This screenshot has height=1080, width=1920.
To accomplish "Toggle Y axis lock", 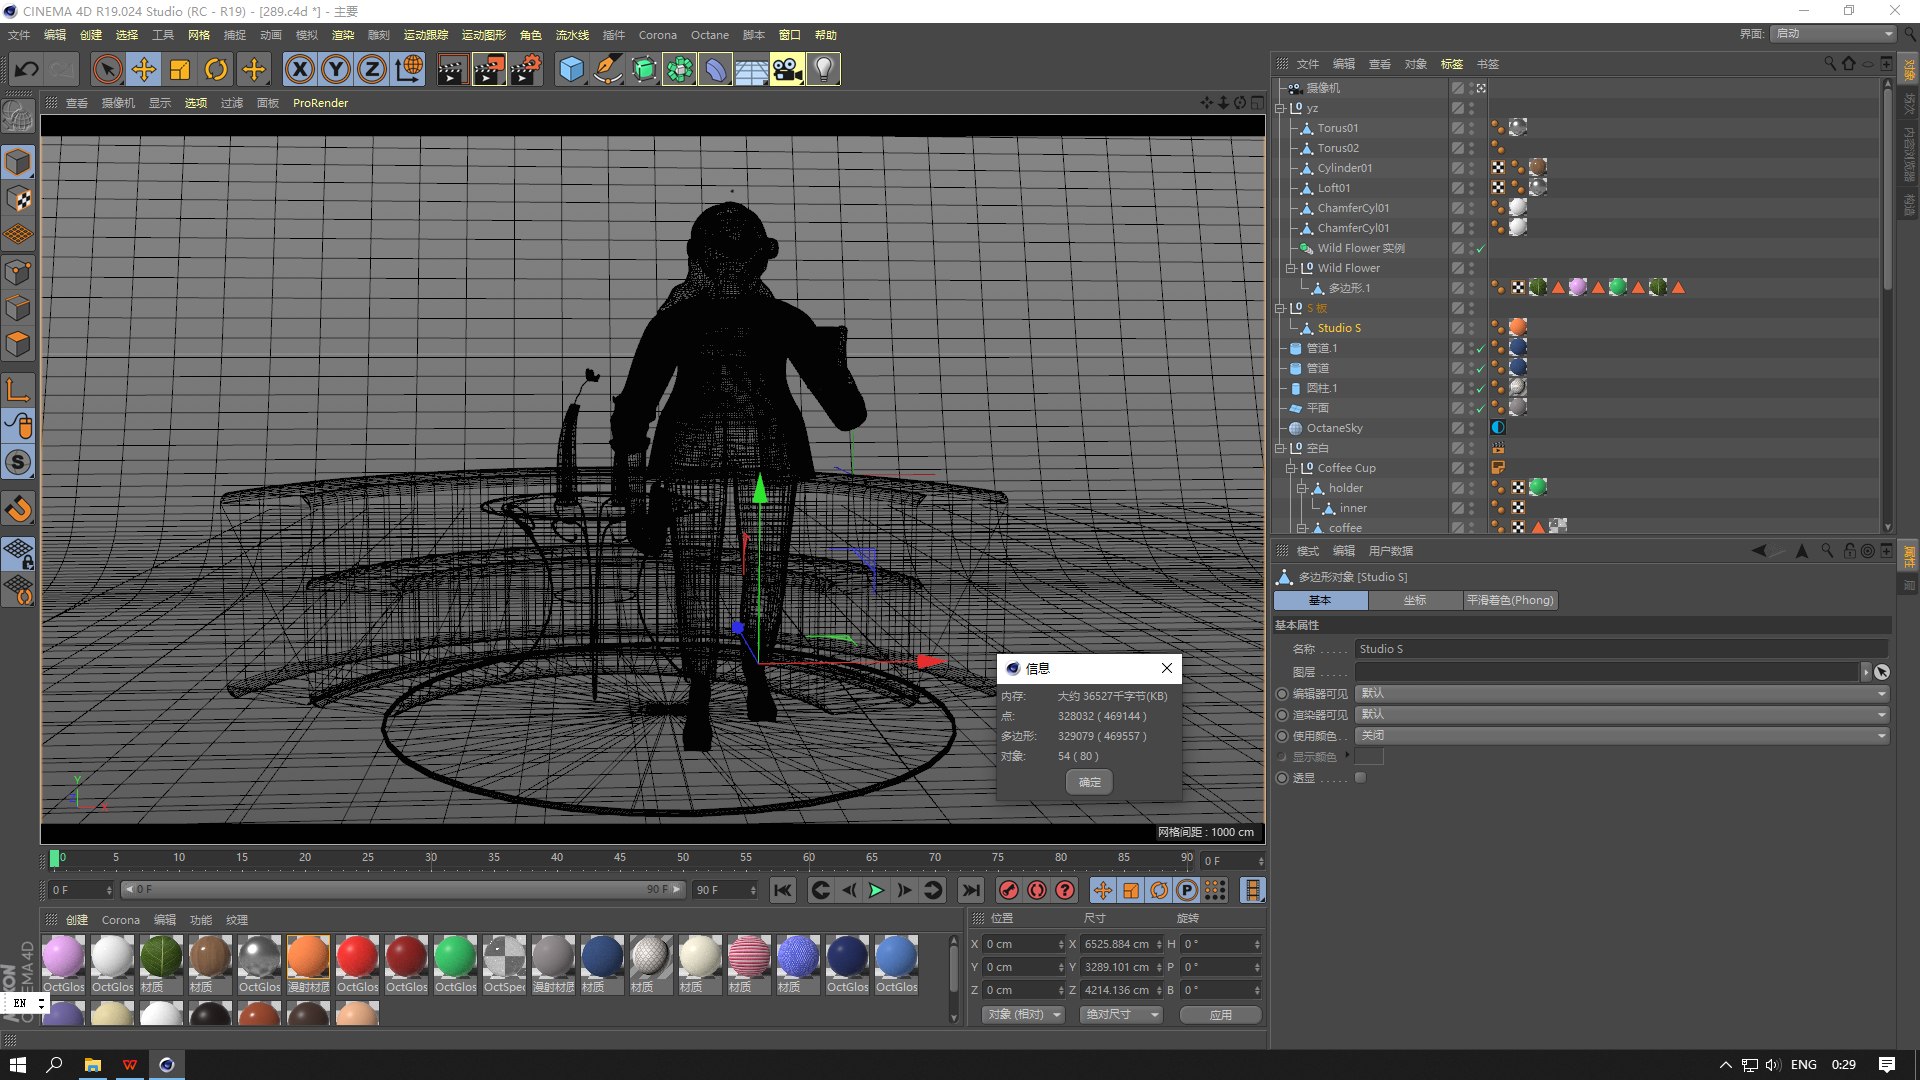I will (336, 69).
